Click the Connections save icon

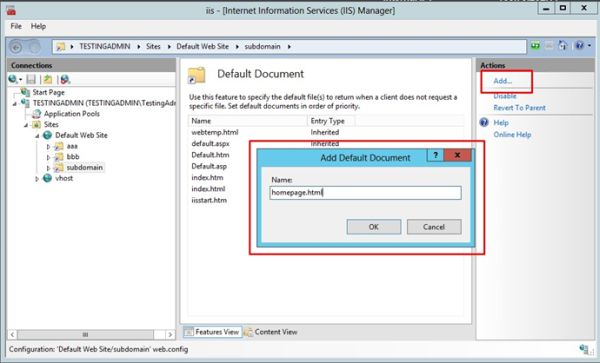tap(31, 79)
